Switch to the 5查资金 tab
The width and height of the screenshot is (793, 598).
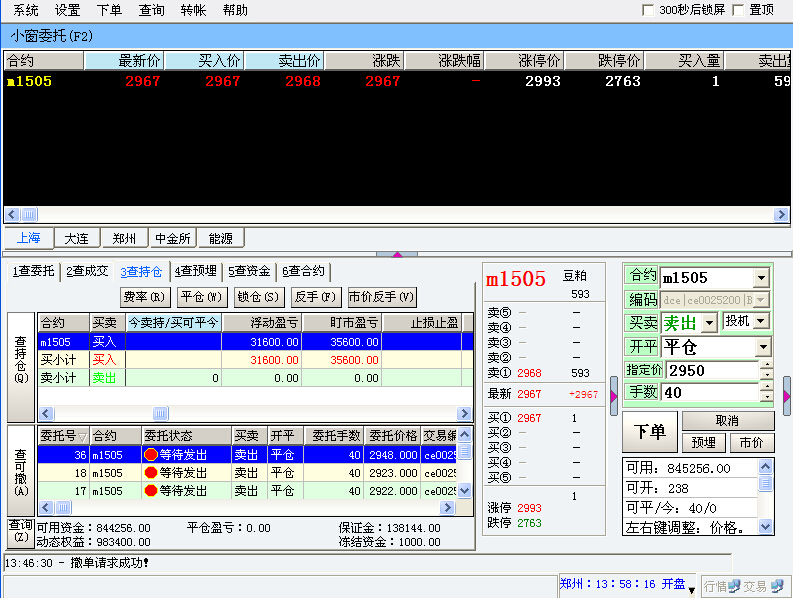point(248,271)
